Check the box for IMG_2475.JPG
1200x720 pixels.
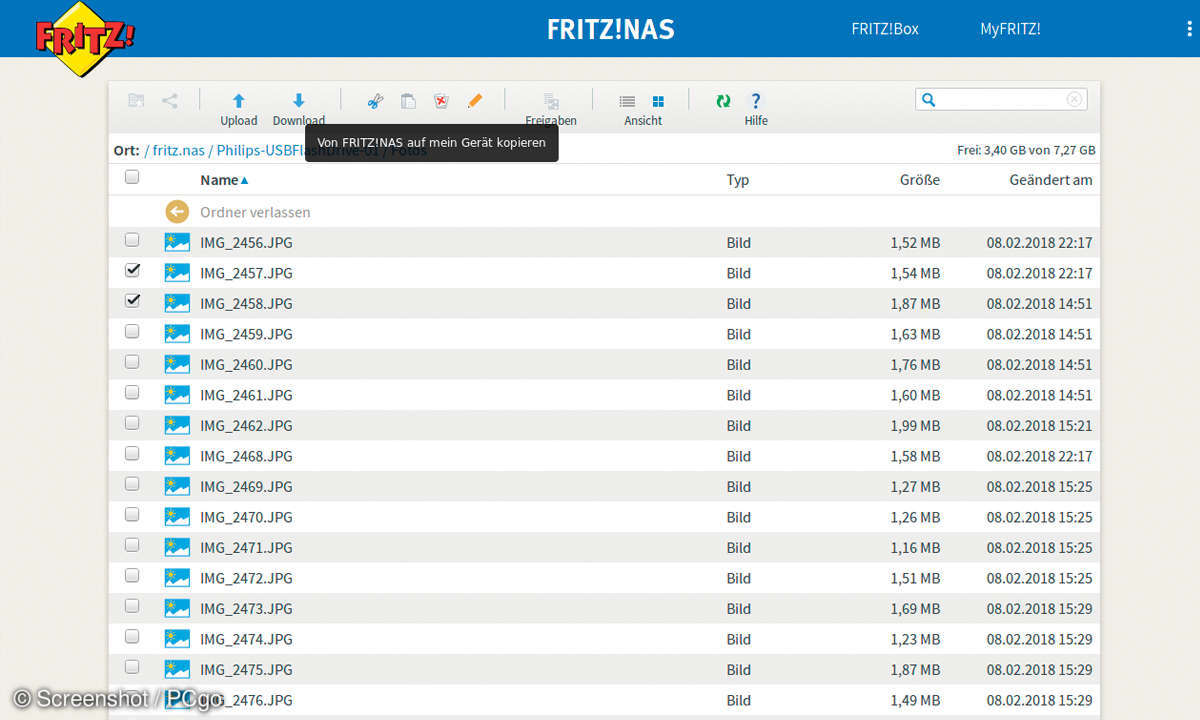[x=132, y=667]
